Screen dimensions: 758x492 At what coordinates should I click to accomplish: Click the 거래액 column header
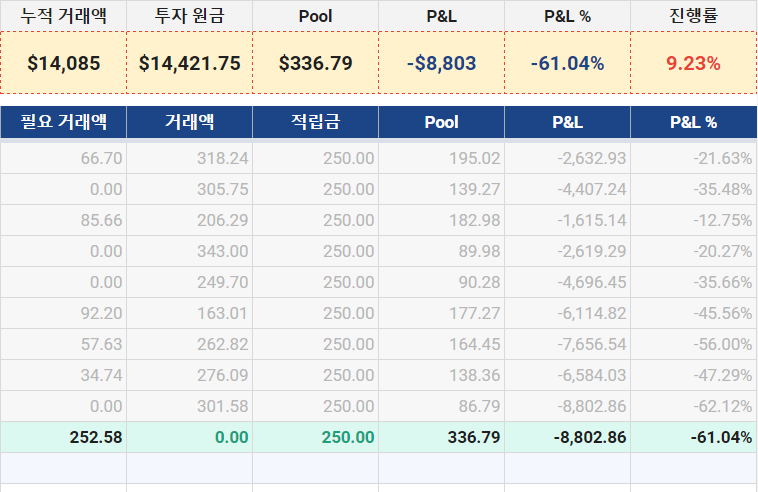pyautogui.click(x=190, y=122)
